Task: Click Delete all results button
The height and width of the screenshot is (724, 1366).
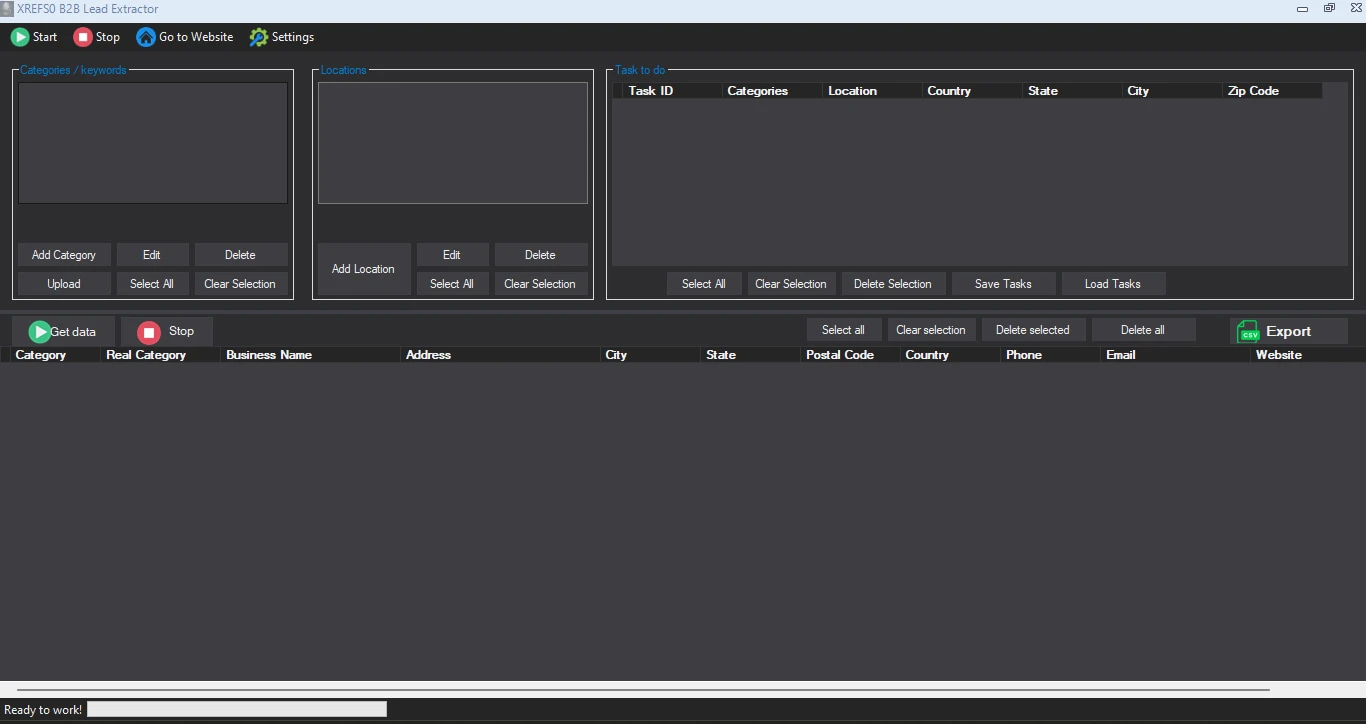Action: [1143, 330]
